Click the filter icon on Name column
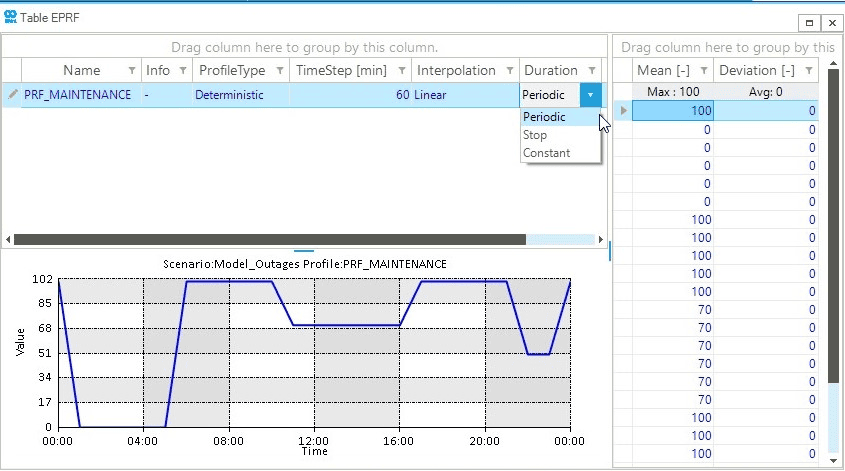Image resolution: width=845 pixels, height=471 pixels. pos(132,71)
